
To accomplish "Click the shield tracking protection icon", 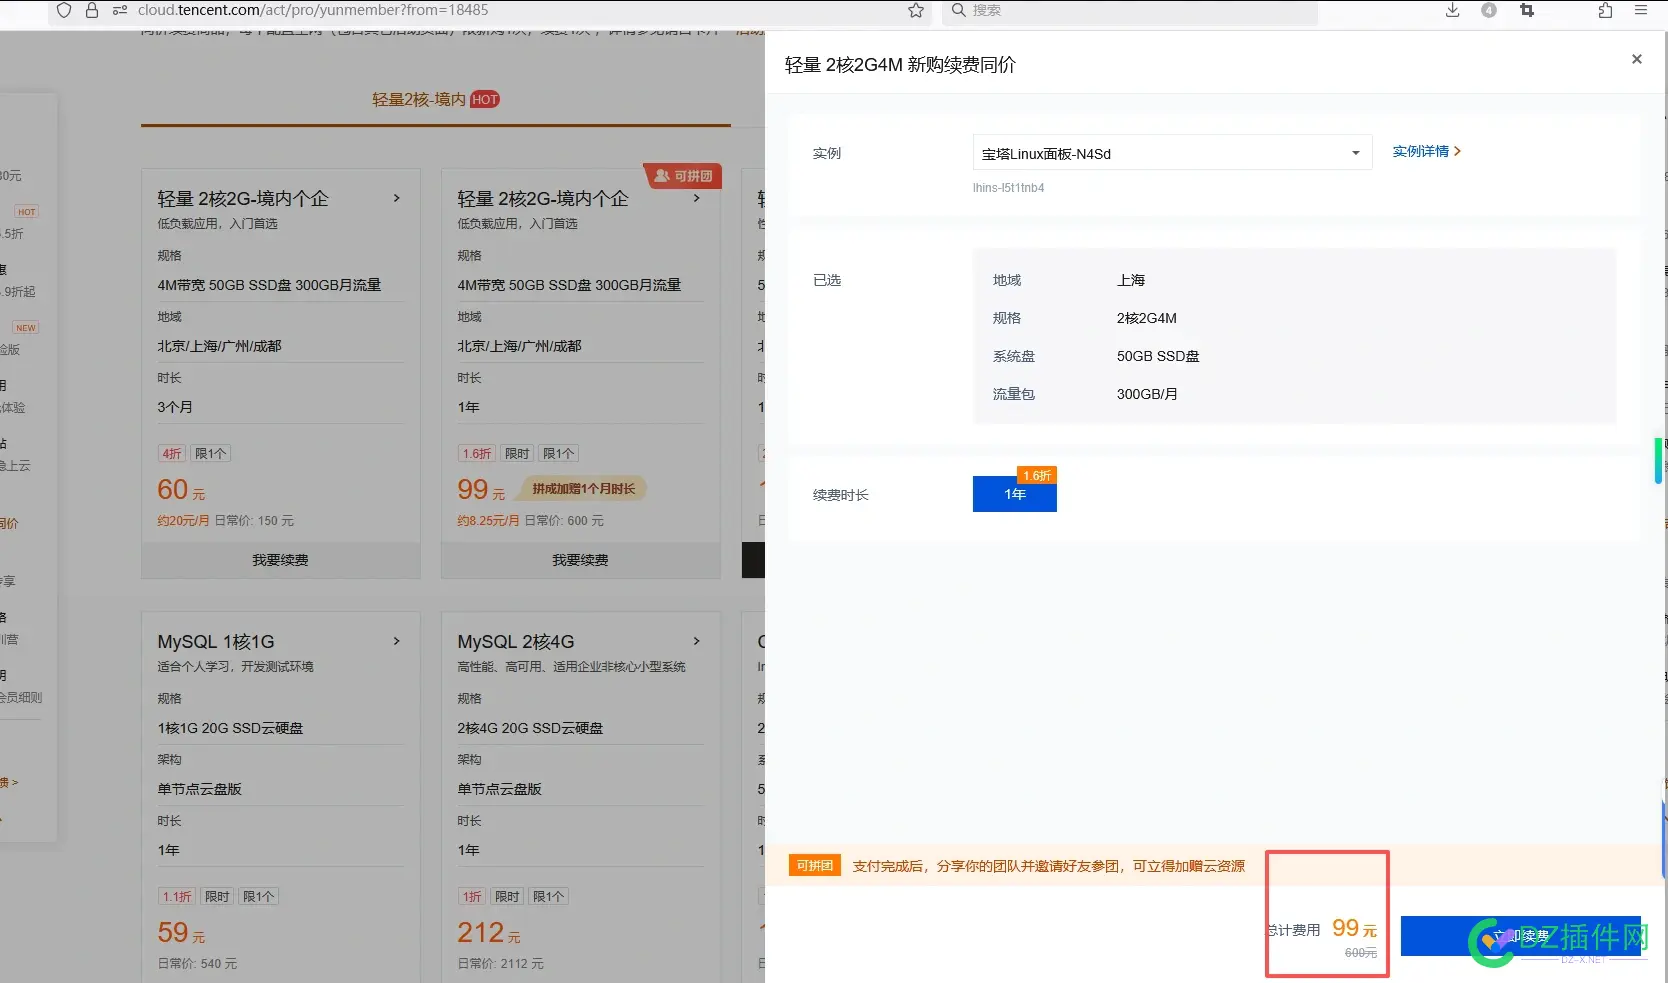I will click(64, 10).
